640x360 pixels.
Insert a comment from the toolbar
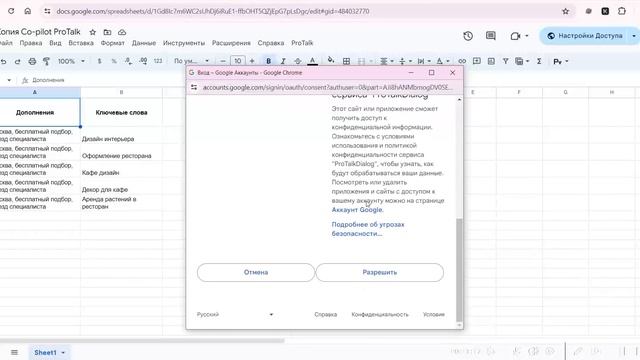click(476, 61)
